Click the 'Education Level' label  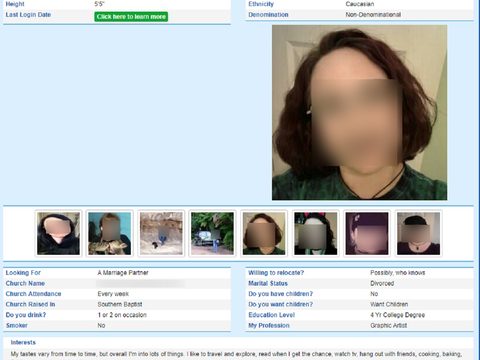[271, 315]
